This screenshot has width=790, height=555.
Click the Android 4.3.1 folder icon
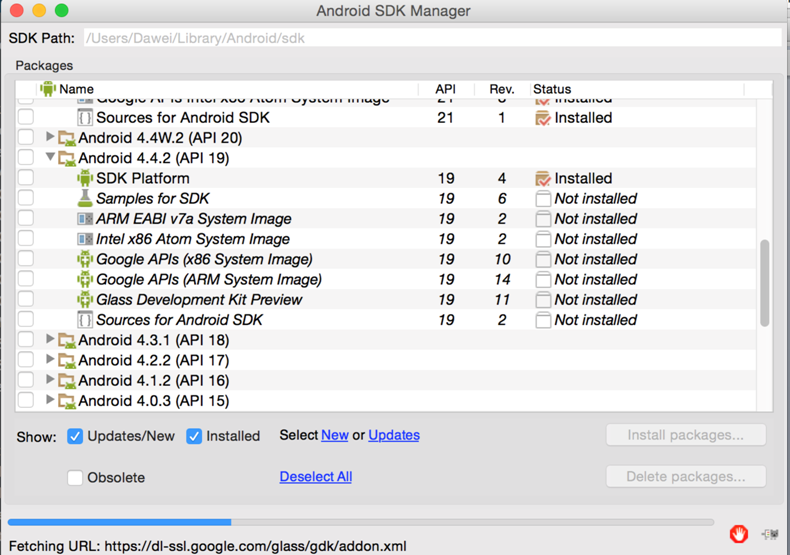(x=67, y=341)
